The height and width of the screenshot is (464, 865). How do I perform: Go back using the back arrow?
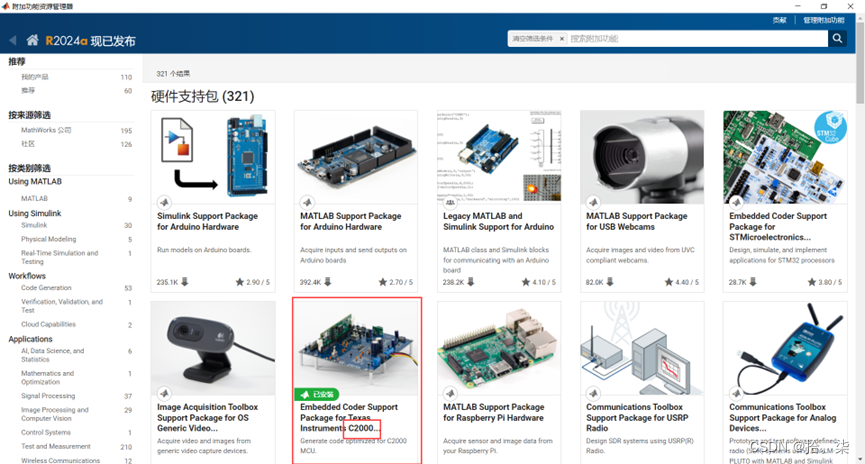[12, 40]
